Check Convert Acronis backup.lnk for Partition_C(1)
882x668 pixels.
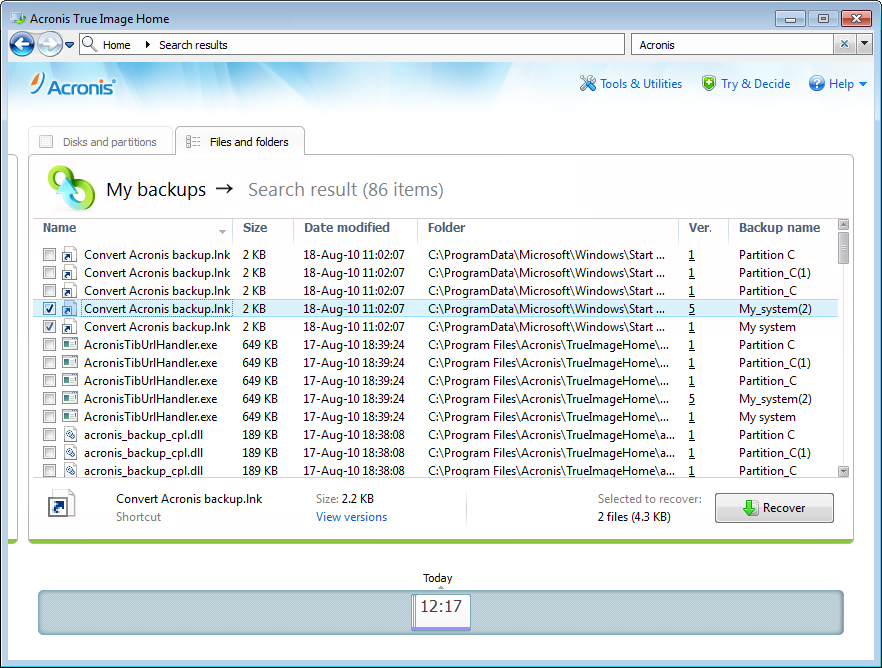click(x=50, y=273)
